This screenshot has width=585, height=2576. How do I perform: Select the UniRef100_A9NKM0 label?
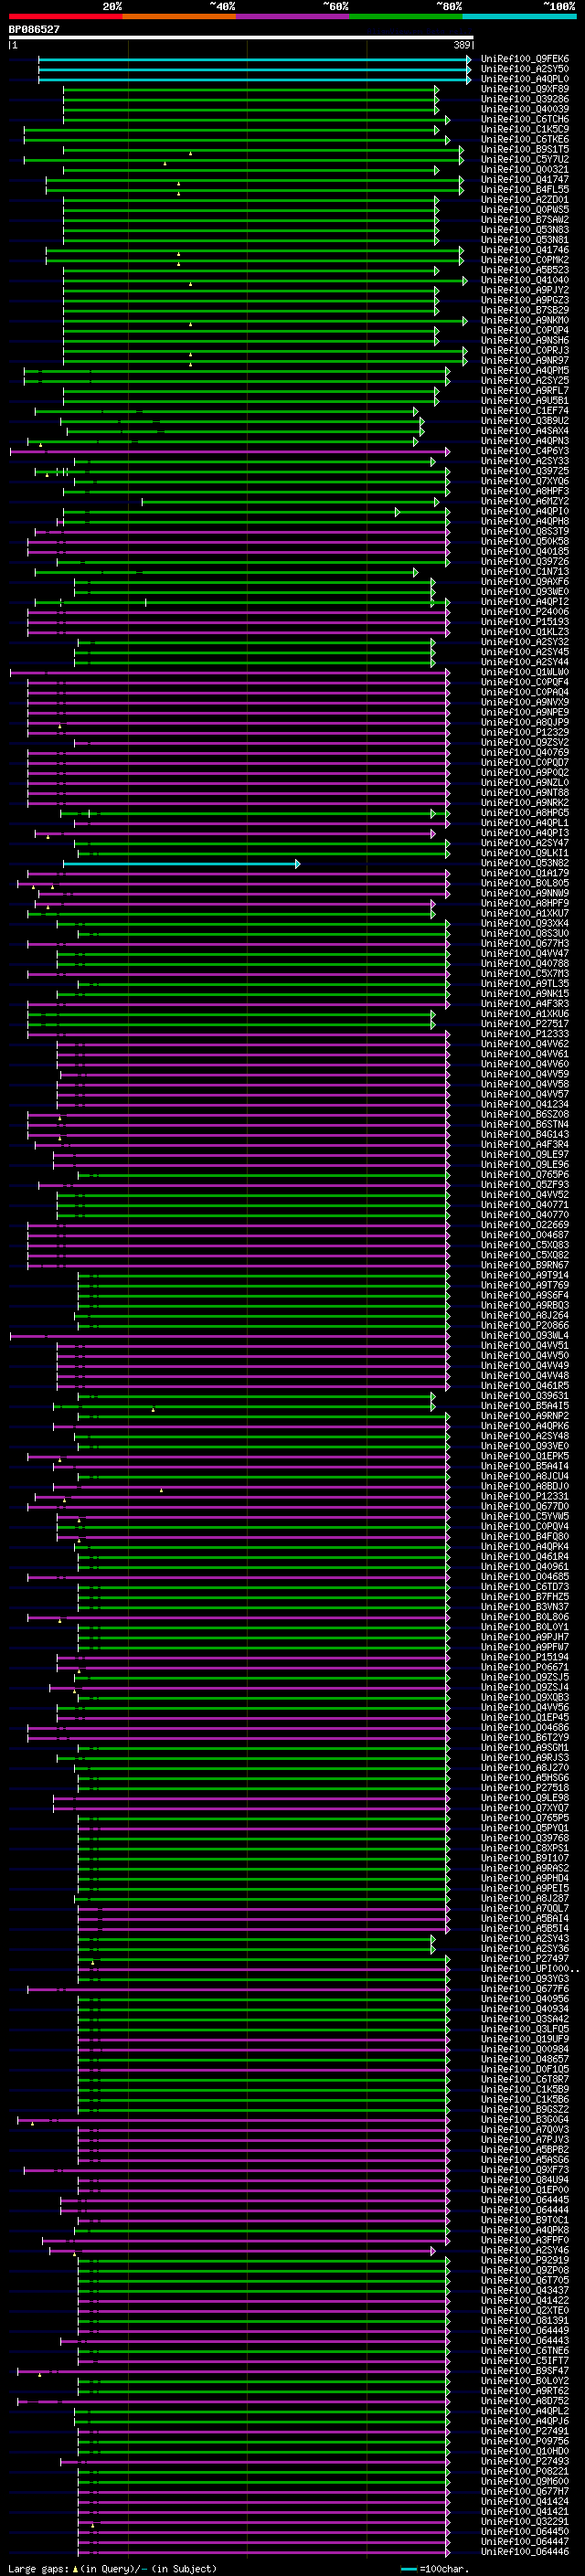click(x=524, y=320)
